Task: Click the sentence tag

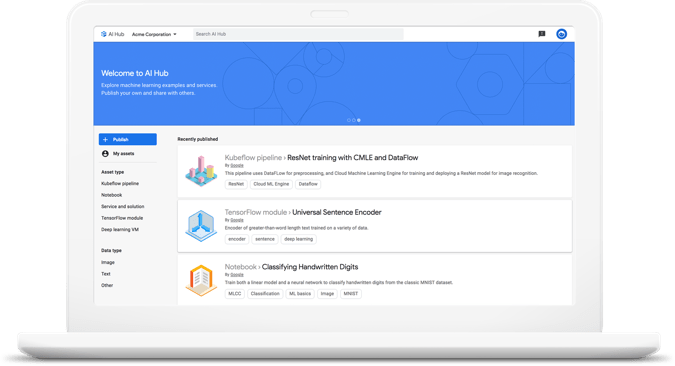Action: click(265, 239)
